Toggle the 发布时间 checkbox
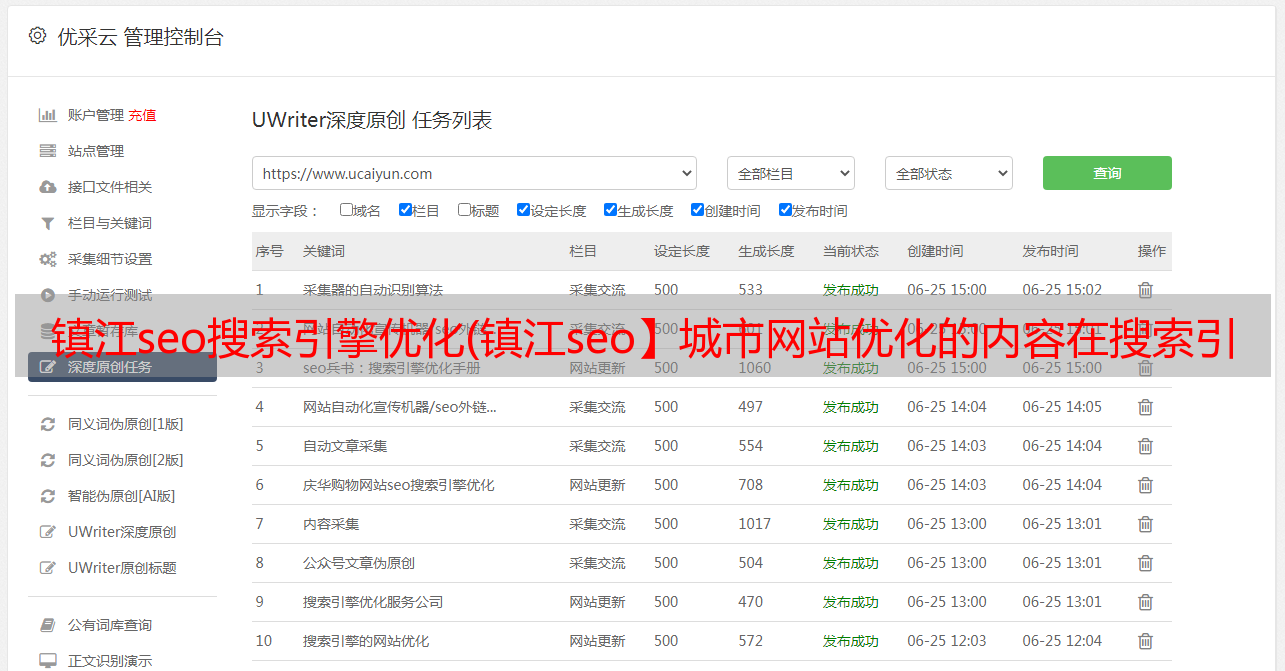Image resolution: width=1285 pixels, height=671 pixels. (785, 210)
